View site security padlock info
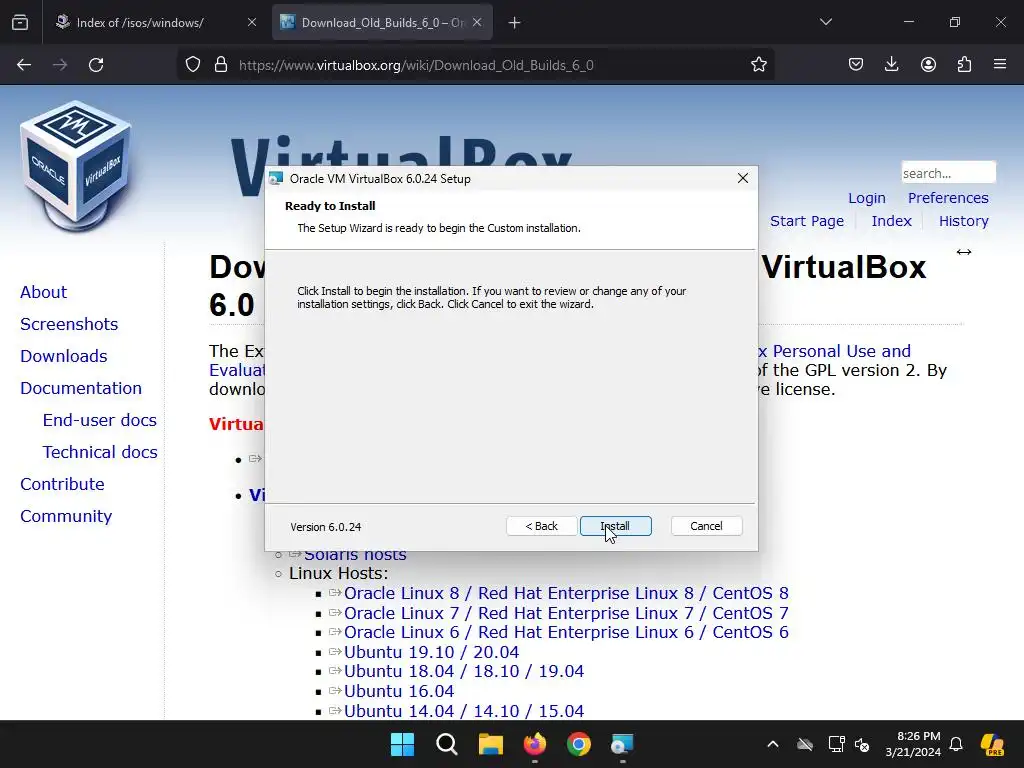Viewport: 1024px width, 768px height. pyautogui.click(x=221, y=65)
